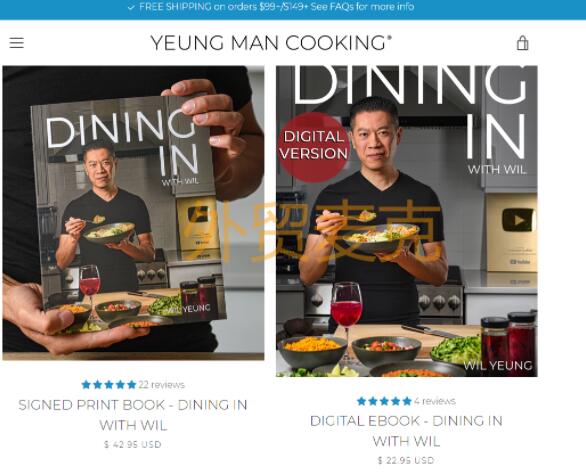This screenshot has width=586, height=474.
Task: Open Signed Print Book - Dining In title
Action: 133,415
